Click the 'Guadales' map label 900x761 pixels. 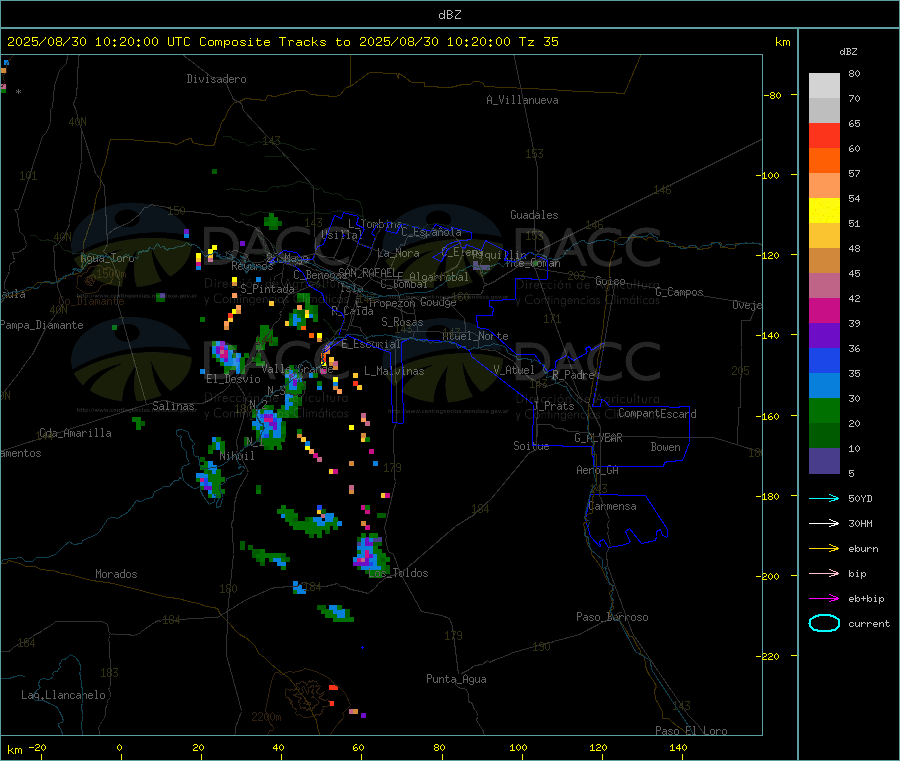(x=534, y=215)
